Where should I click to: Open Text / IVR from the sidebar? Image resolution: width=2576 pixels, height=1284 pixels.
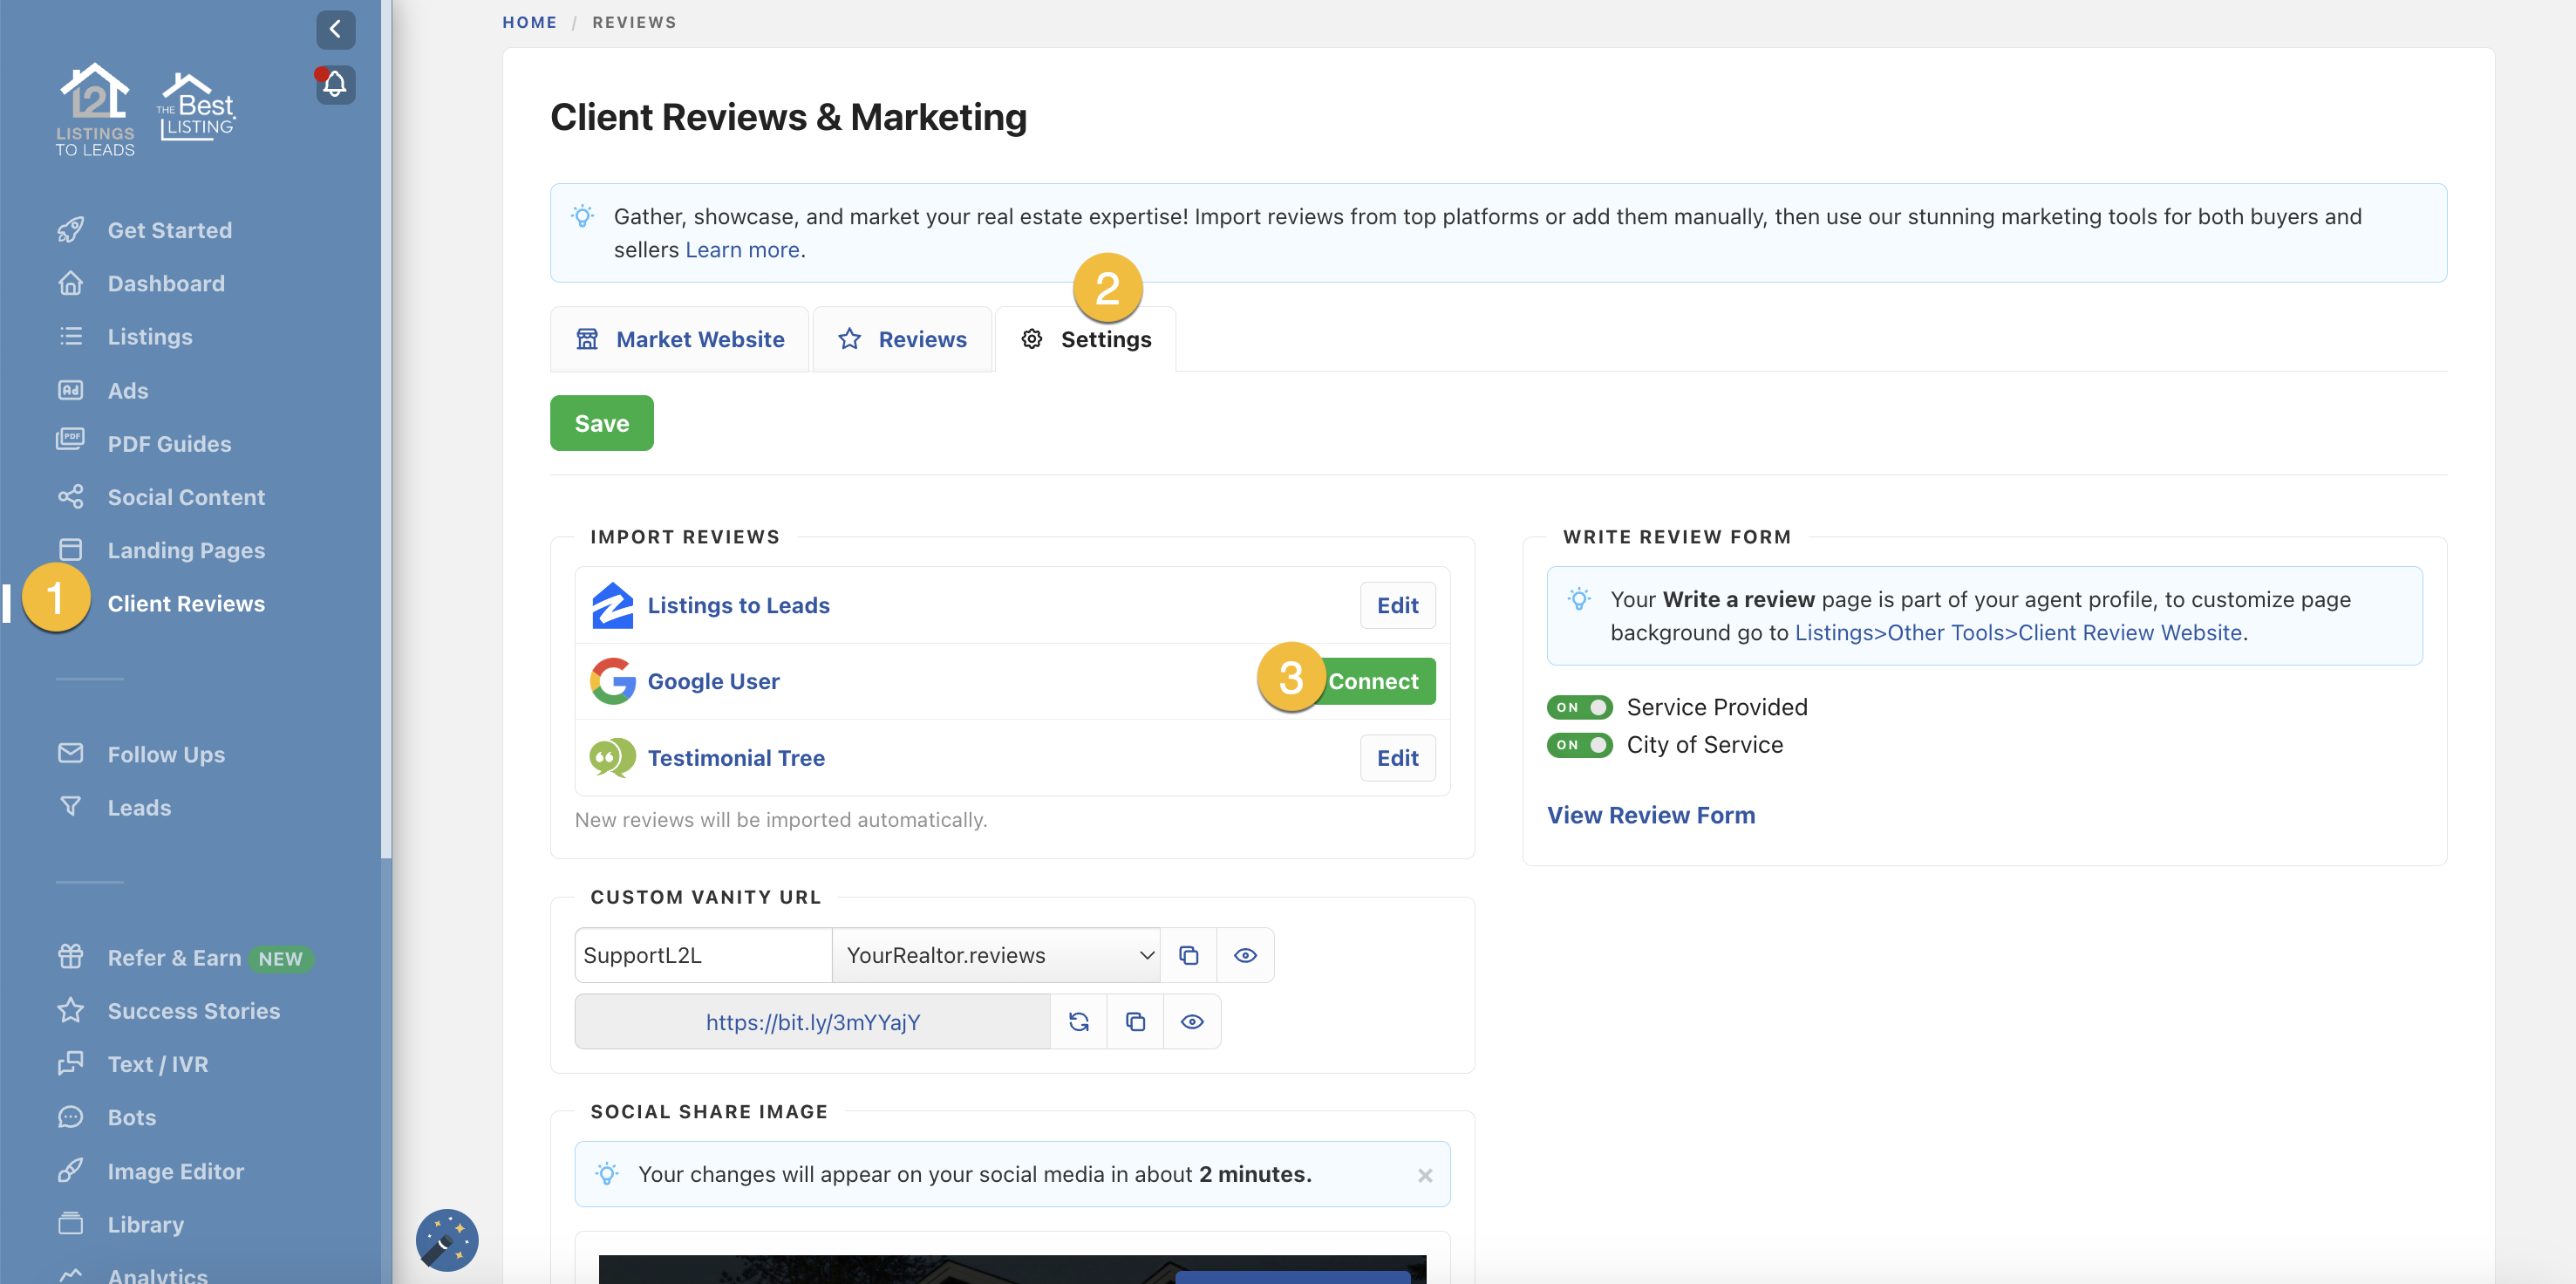pos(158,1063)
